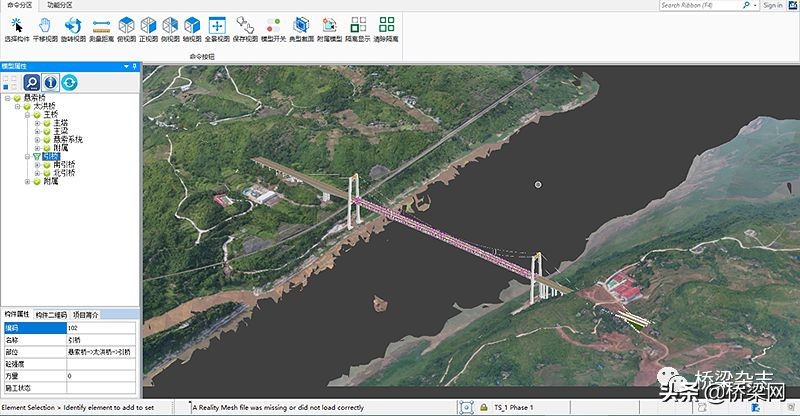Switch to the 功能分区 ribbon tab
The width and height of the screenshot is (800, 416).
tap(62, 5)
